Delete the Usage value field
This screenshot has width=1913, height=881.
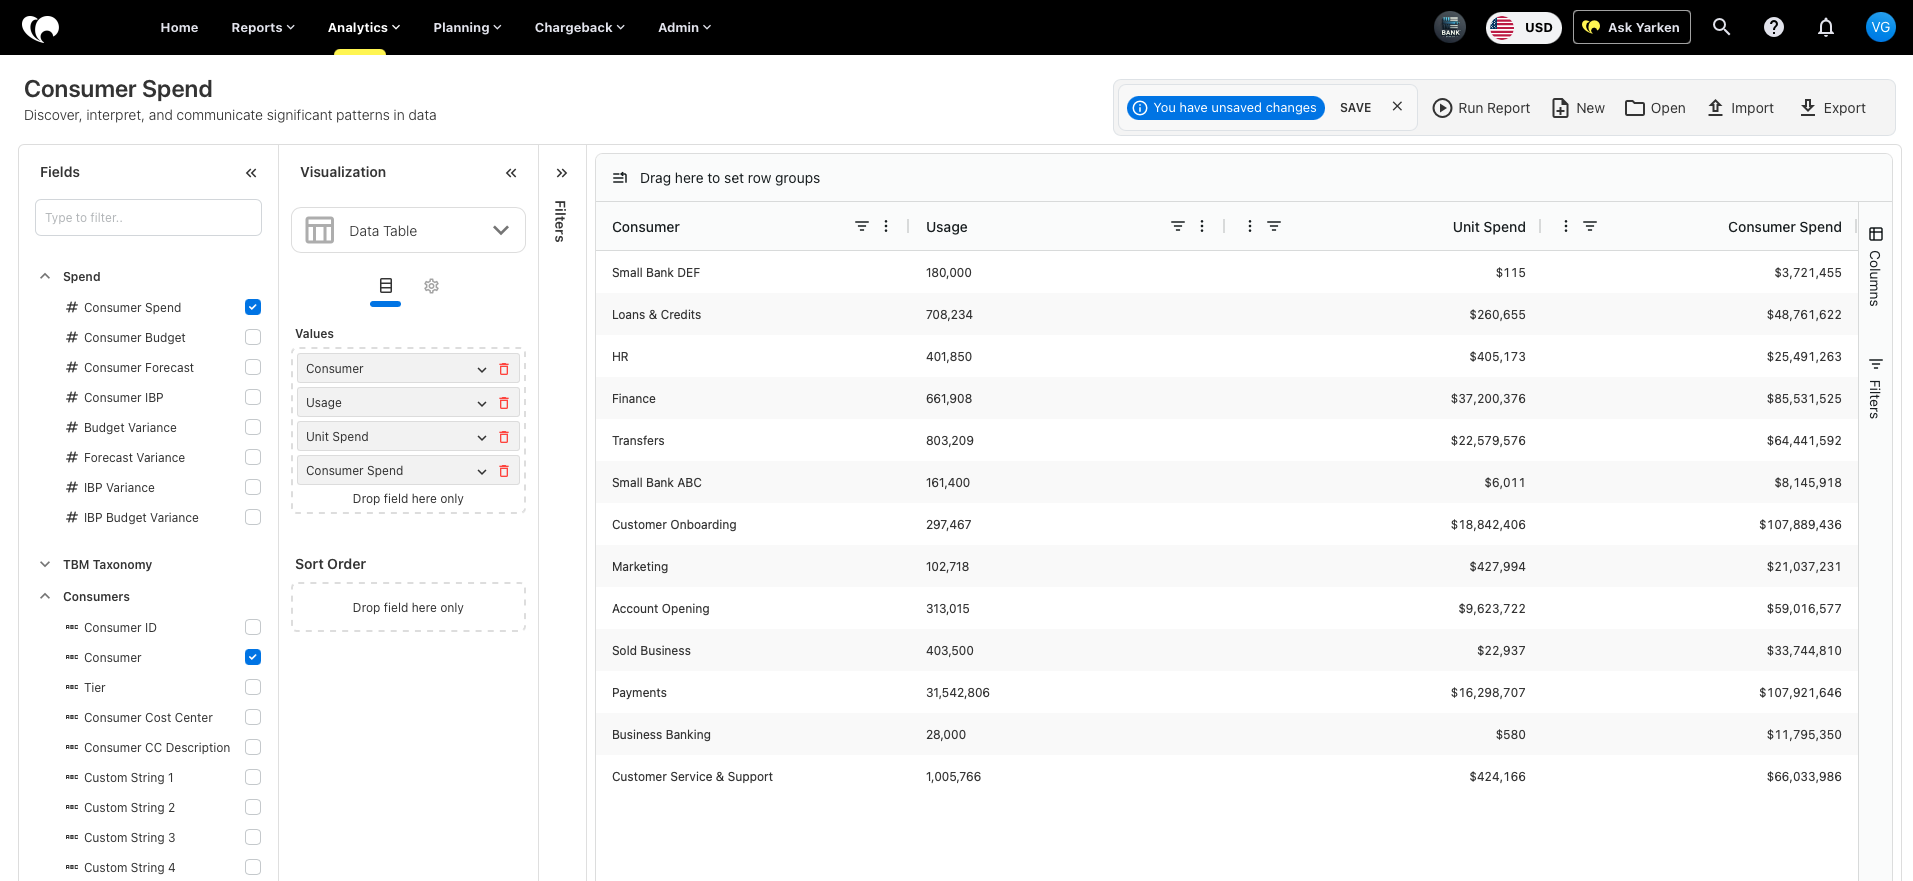pos(504,403)
